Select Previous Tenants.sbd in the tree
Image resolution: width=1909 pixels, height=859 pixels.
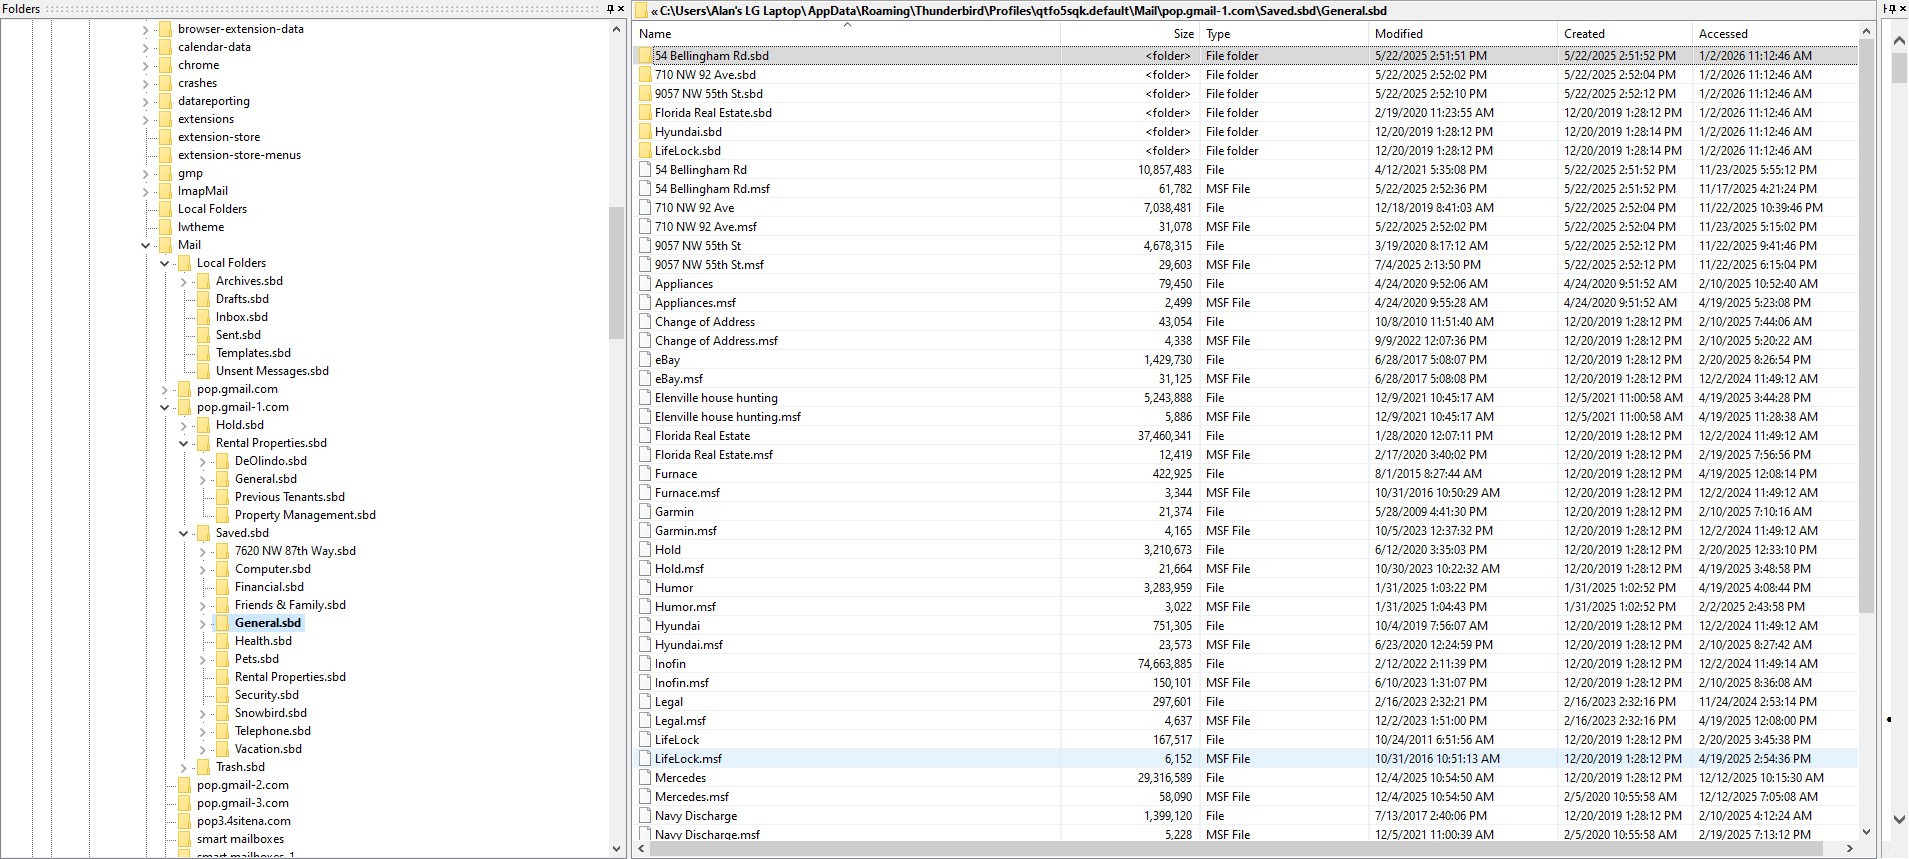[290, 497]
